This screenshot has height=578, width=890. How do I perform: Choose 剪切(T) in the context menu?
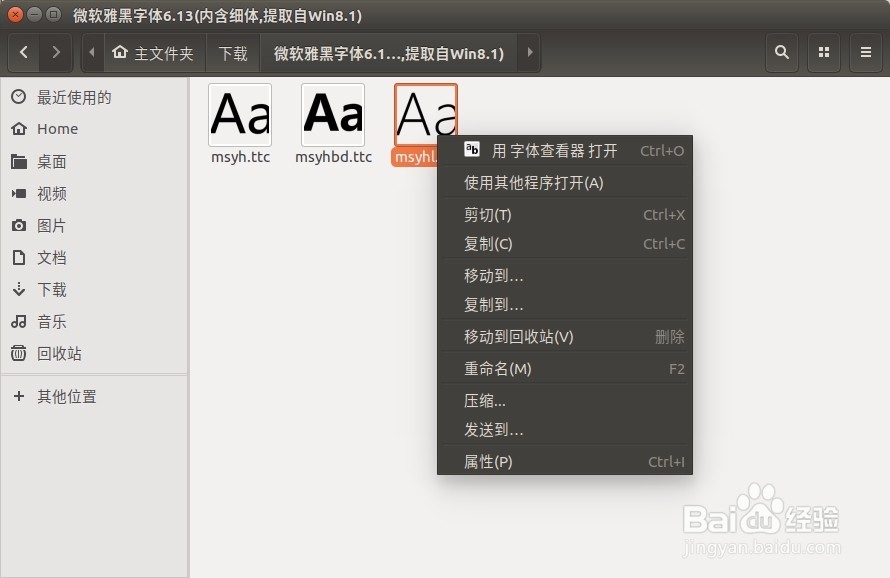565,215
